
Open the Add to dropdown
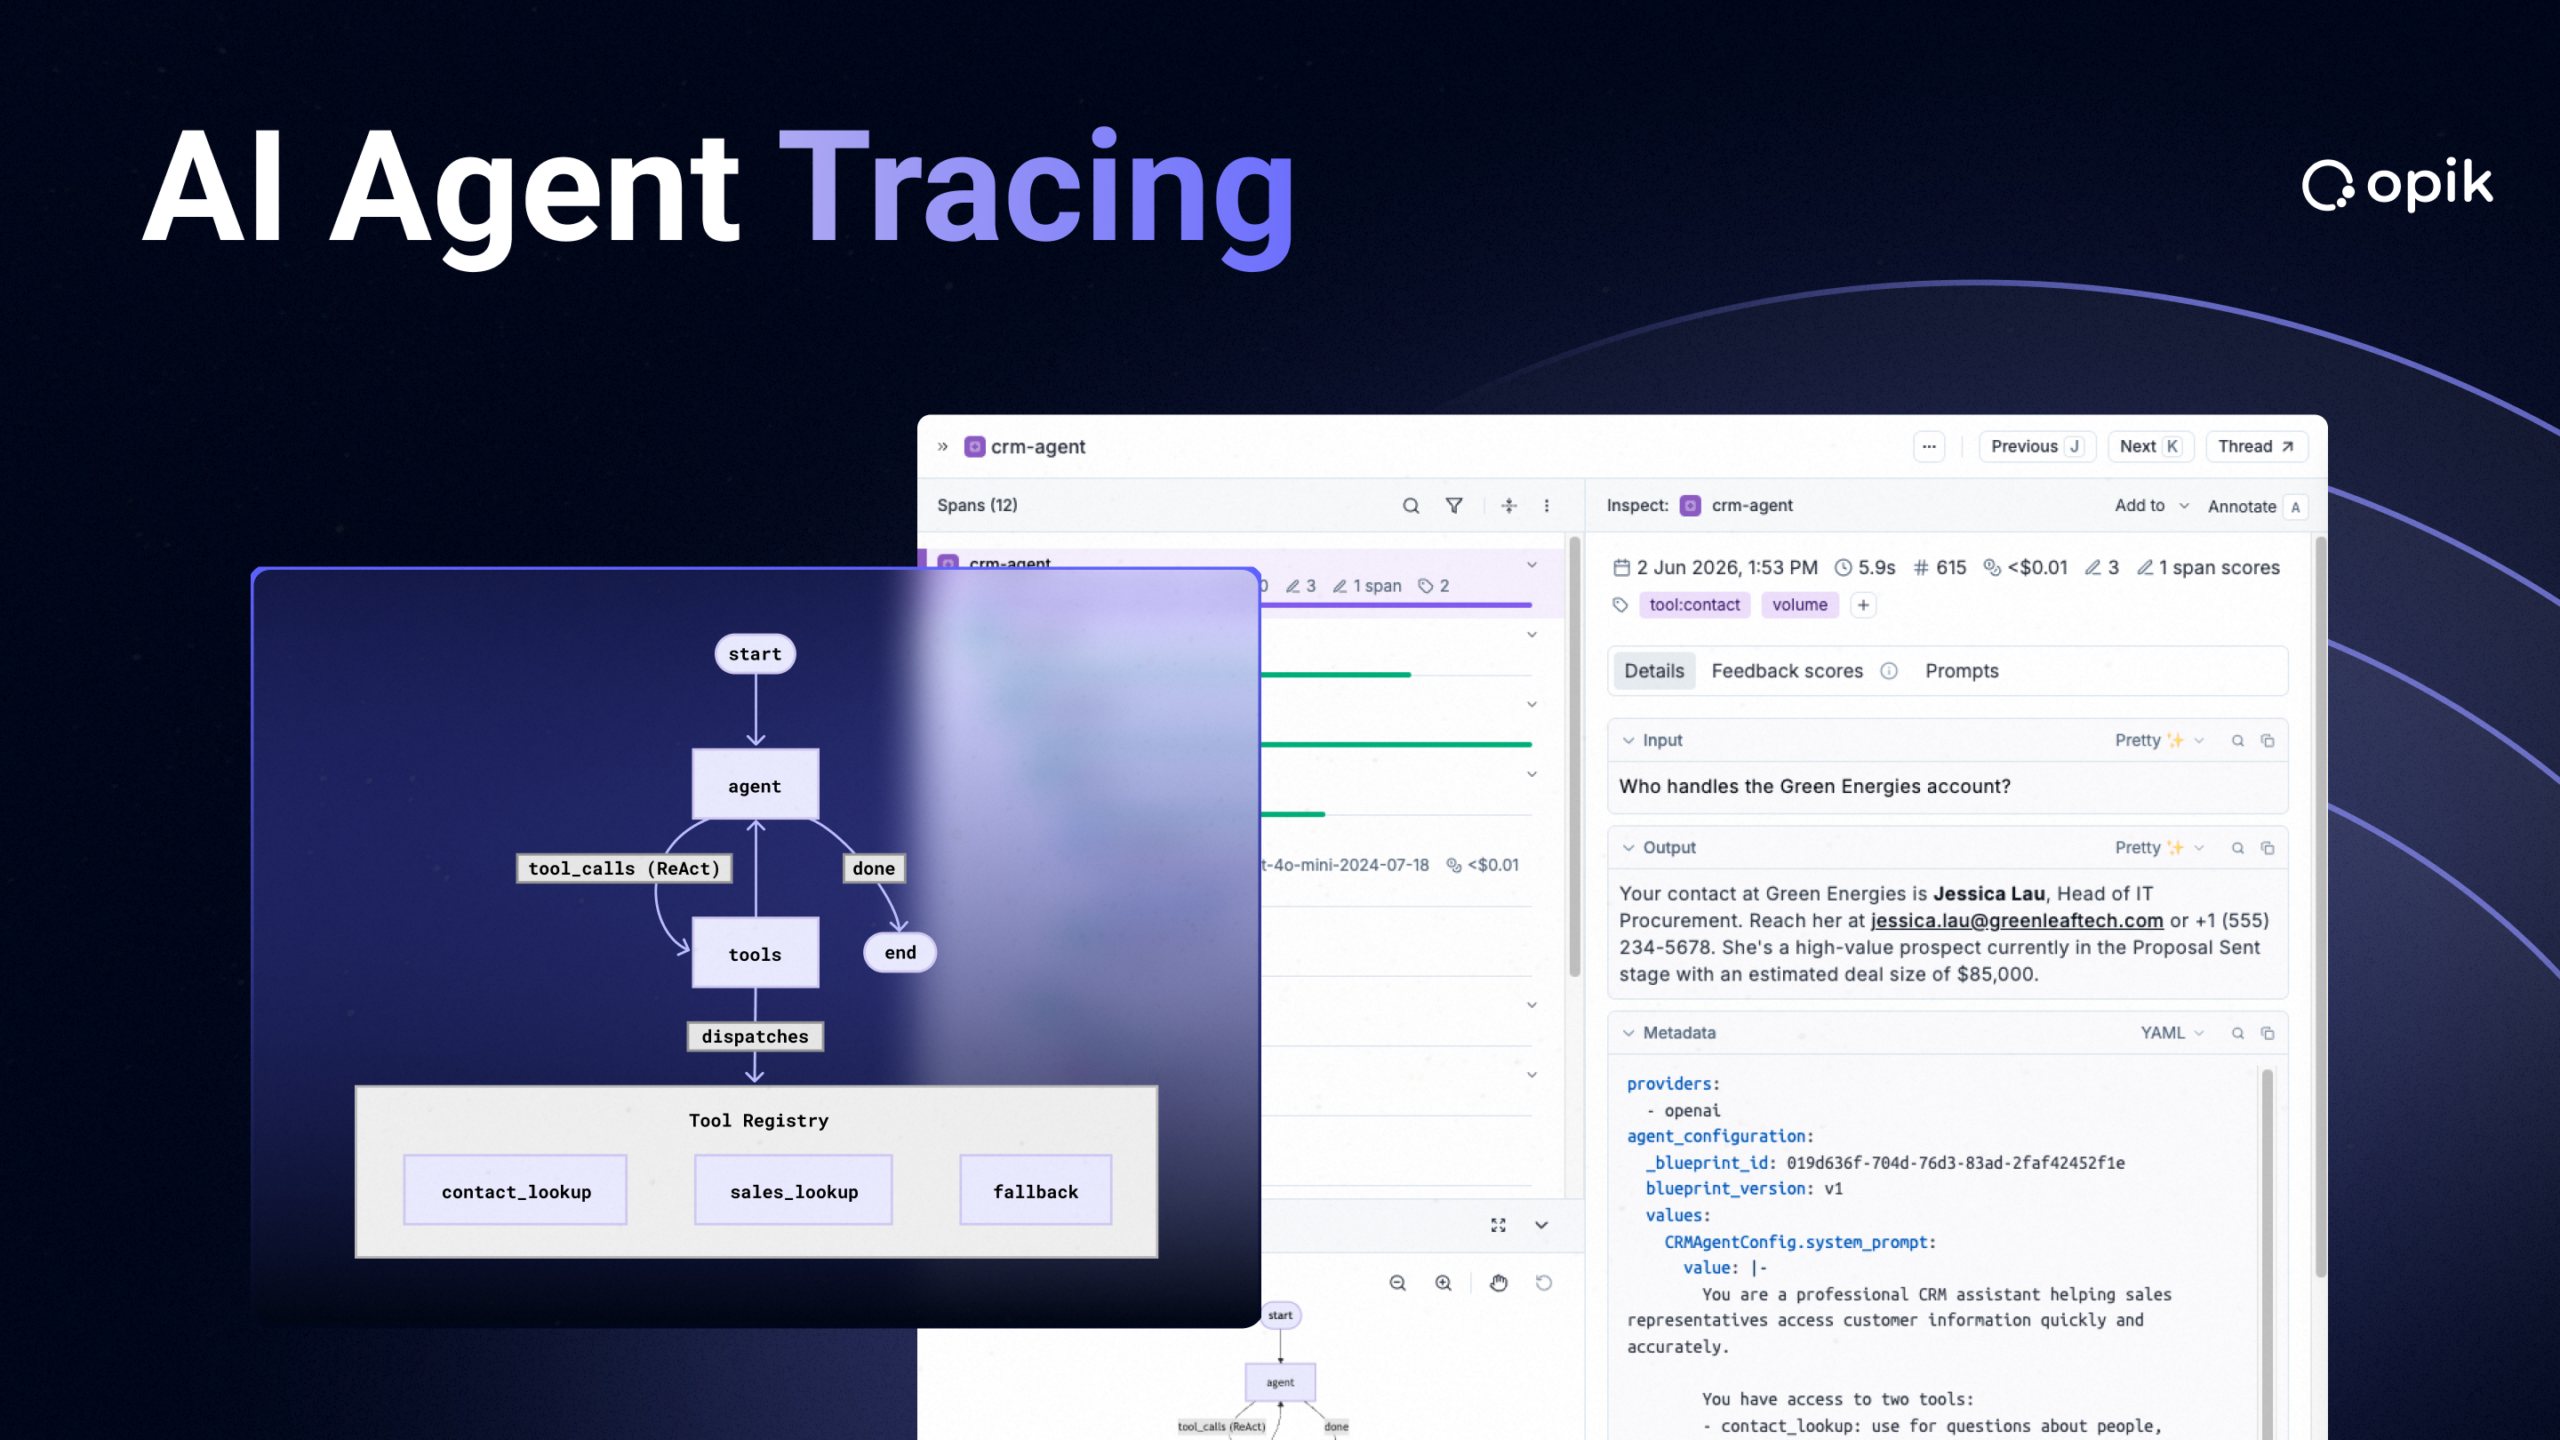click(x=2151, y=506)
